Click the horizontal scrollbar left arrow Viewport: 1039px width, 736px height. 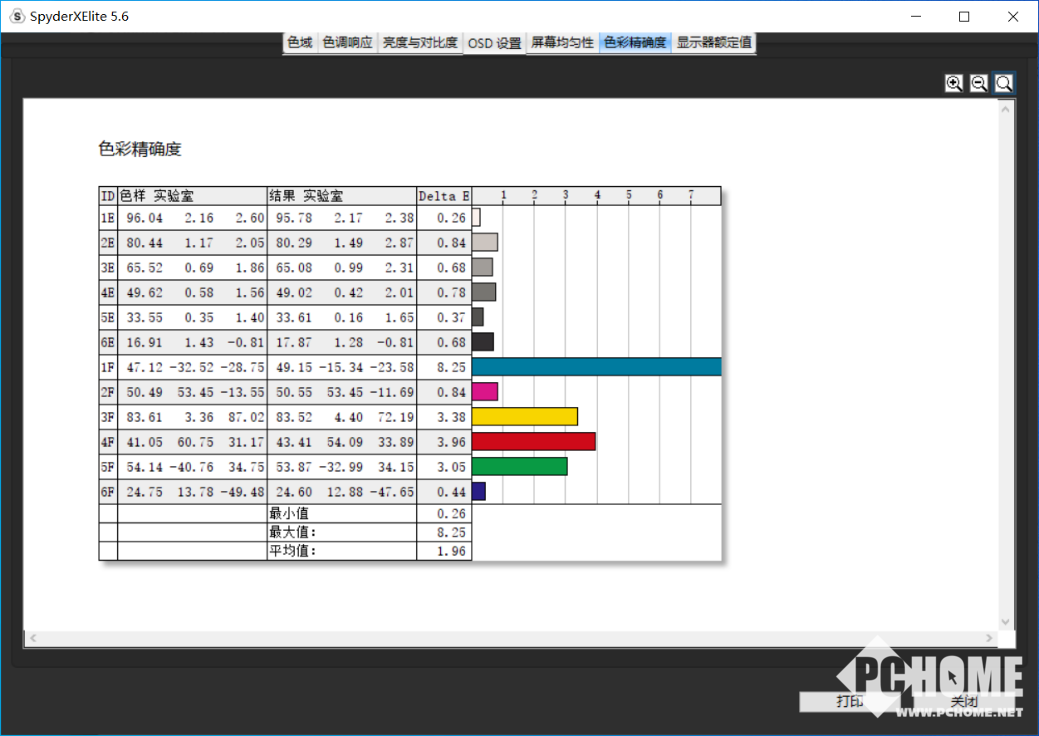tap(32, 638)
